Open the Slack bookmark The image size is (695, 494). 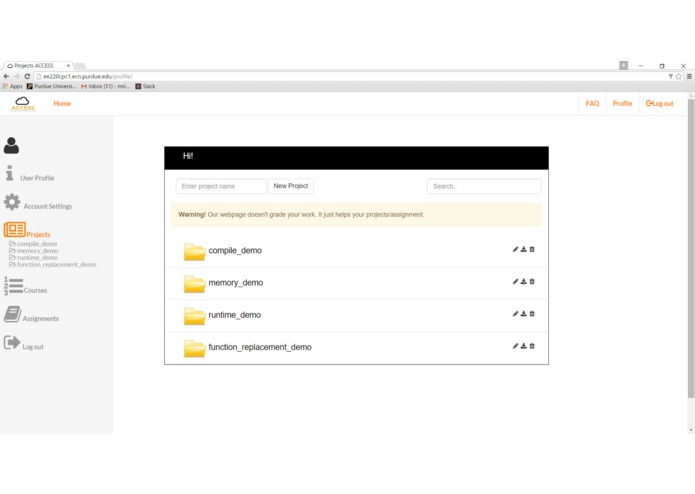pyautogui.click(x=145, y=86)
